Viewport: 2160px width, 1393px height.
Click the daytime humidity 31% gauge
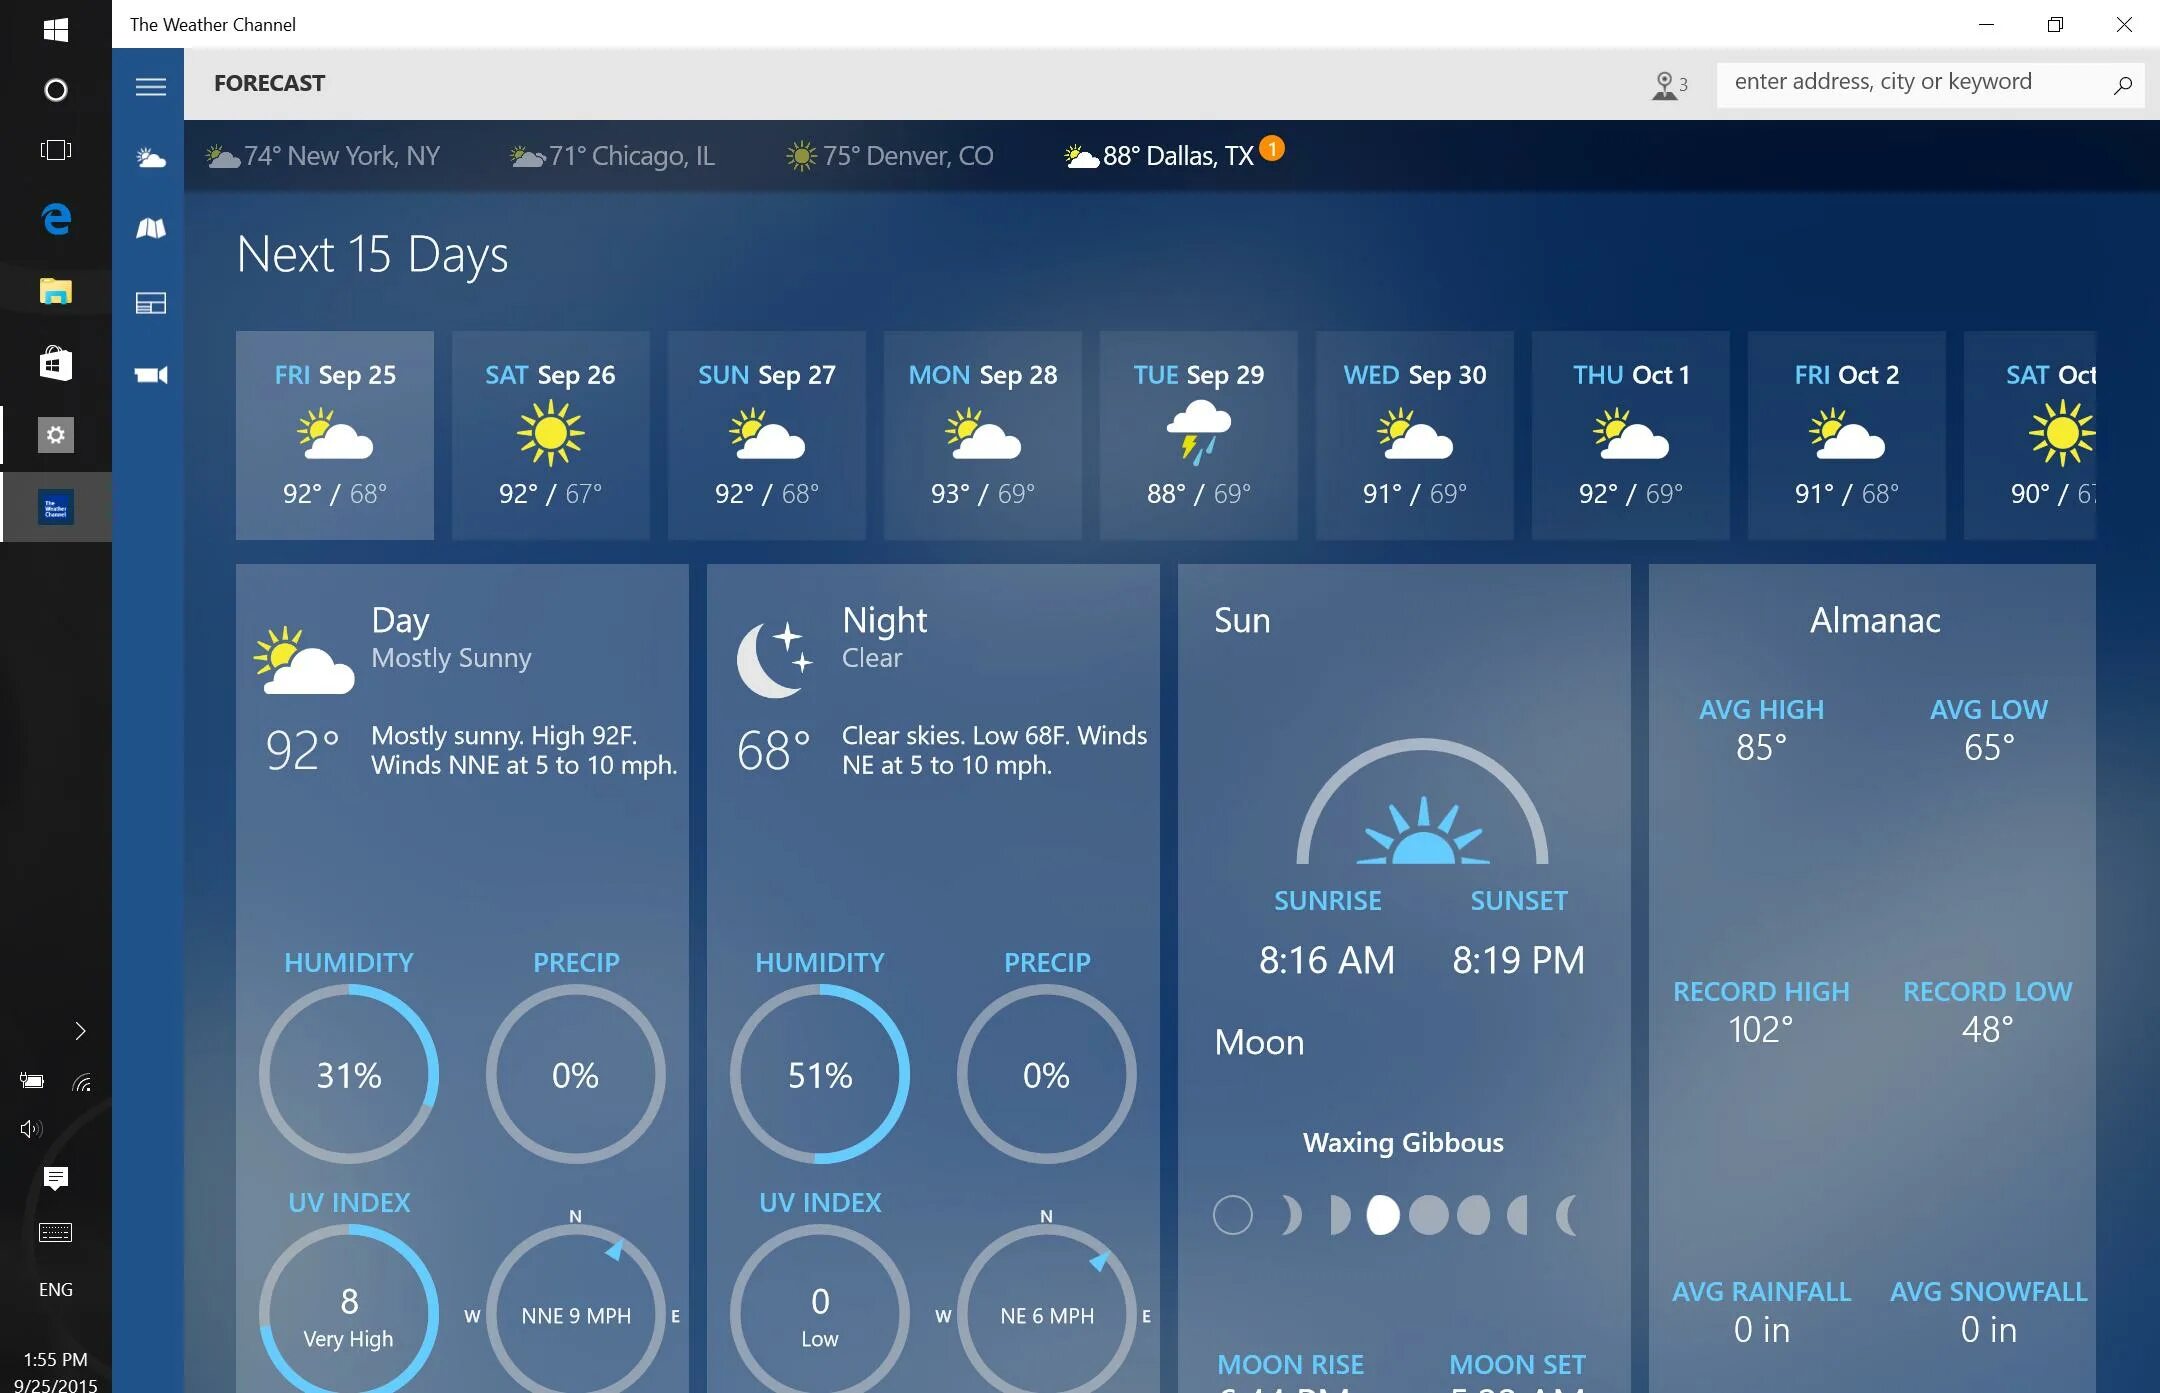click(x=348, y=1074)
